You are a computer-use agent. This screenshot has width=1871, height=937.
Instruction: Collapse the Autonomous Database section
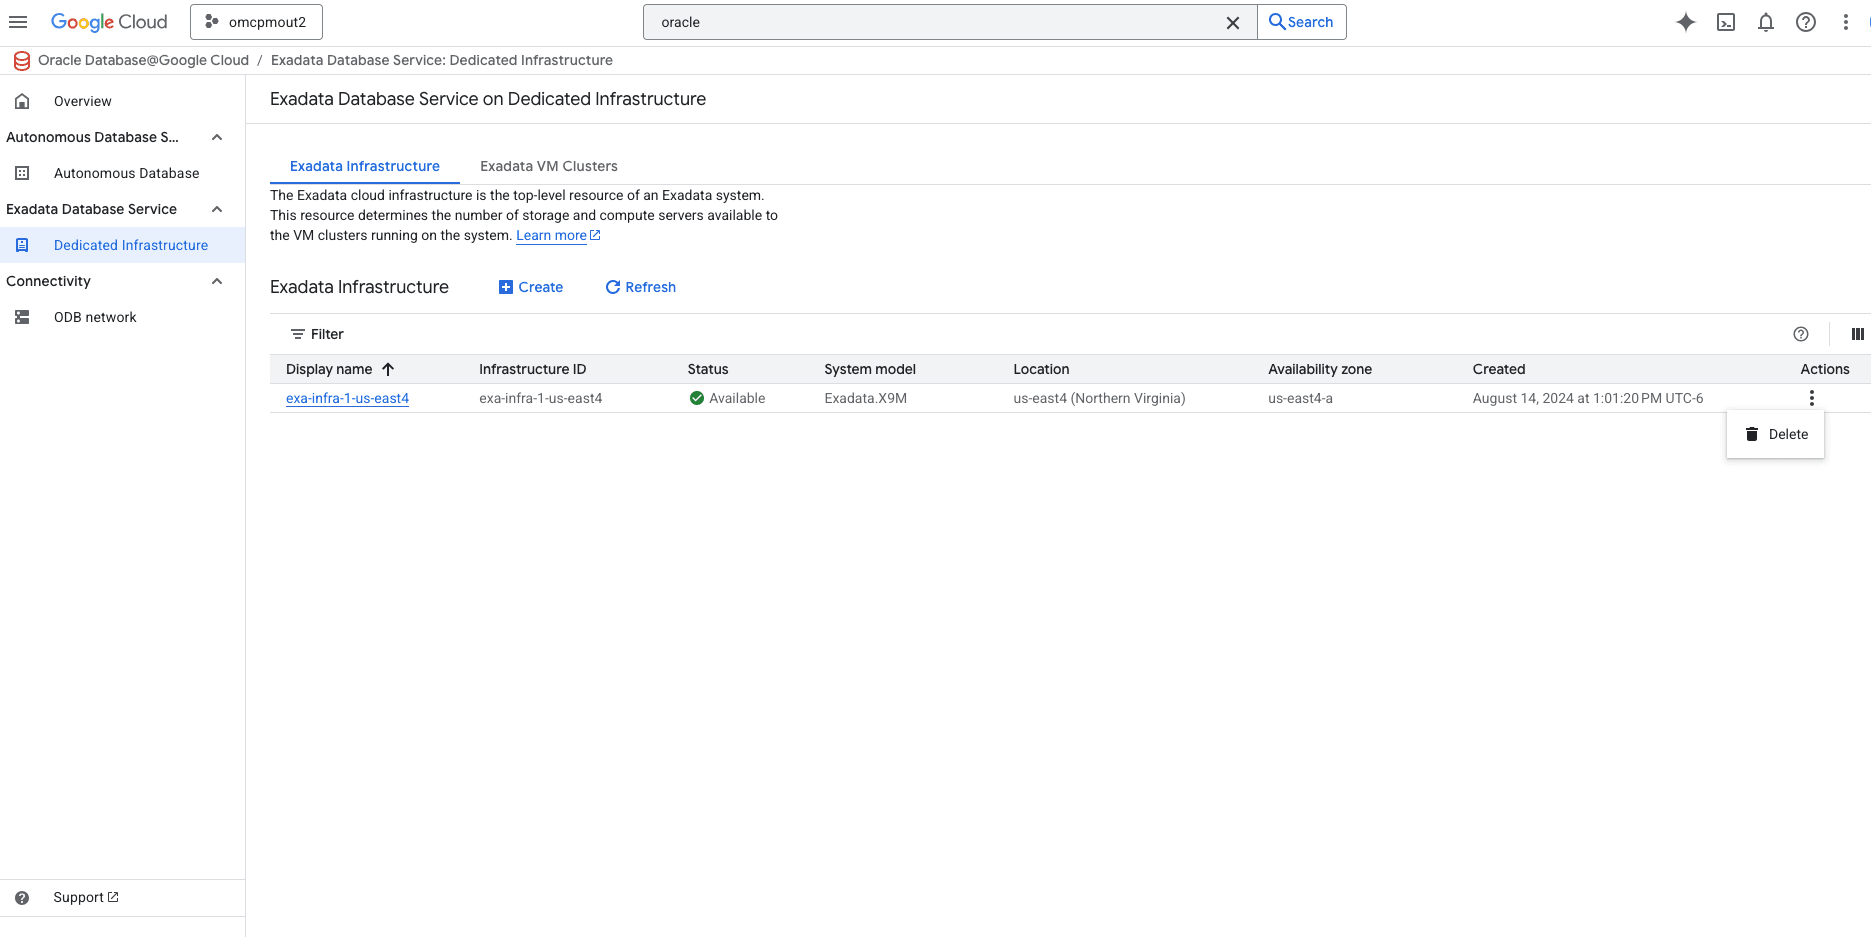pyautogui.click(x=217, y=137)
